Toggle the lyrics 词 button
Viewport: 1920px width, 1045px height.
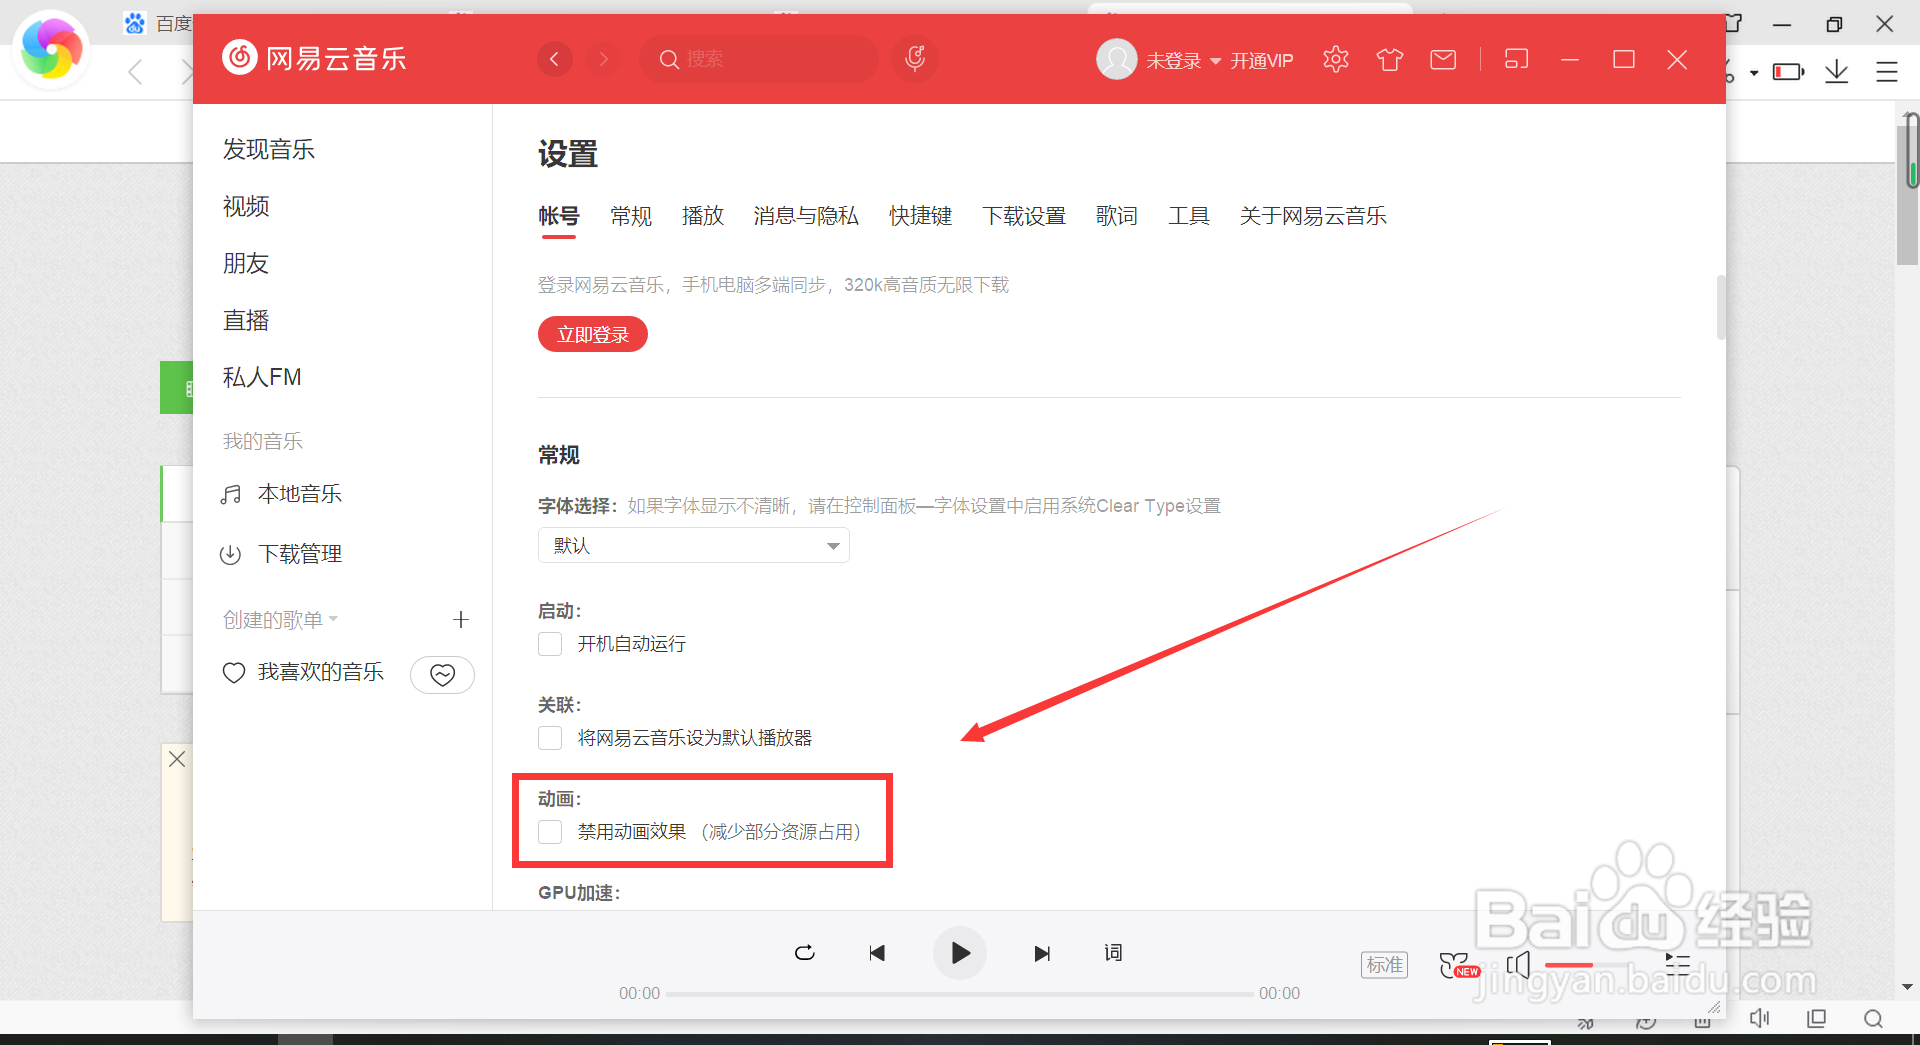(x=1113, y=953)
